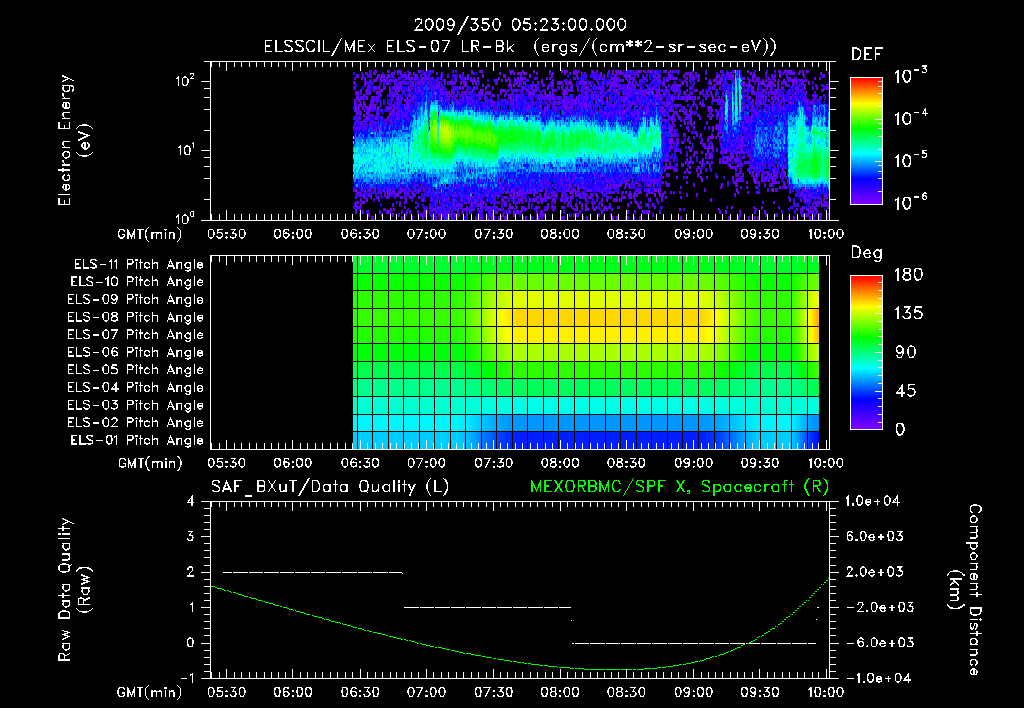The width and height of the screenshot is (1024, 708).
Task: Click the 'Deg' color bar title
Action: (866, 253)
